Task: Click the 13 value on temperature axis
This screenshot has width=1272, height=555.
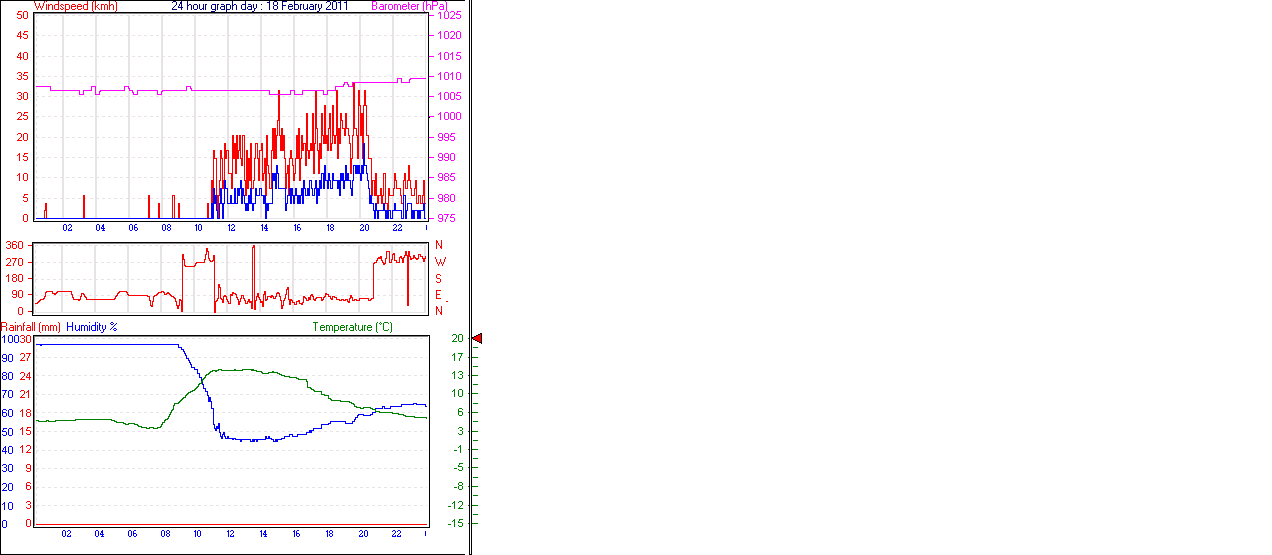Action: (457, 375)
